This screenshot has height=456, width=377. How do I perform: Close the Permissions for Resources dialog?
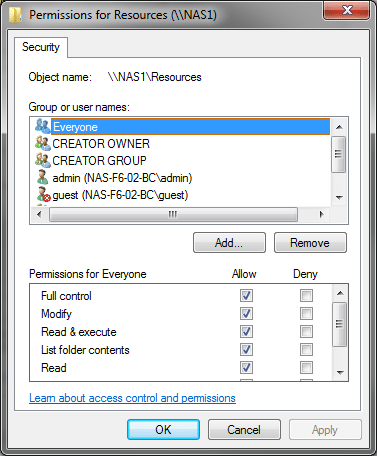tap(347, 10)
